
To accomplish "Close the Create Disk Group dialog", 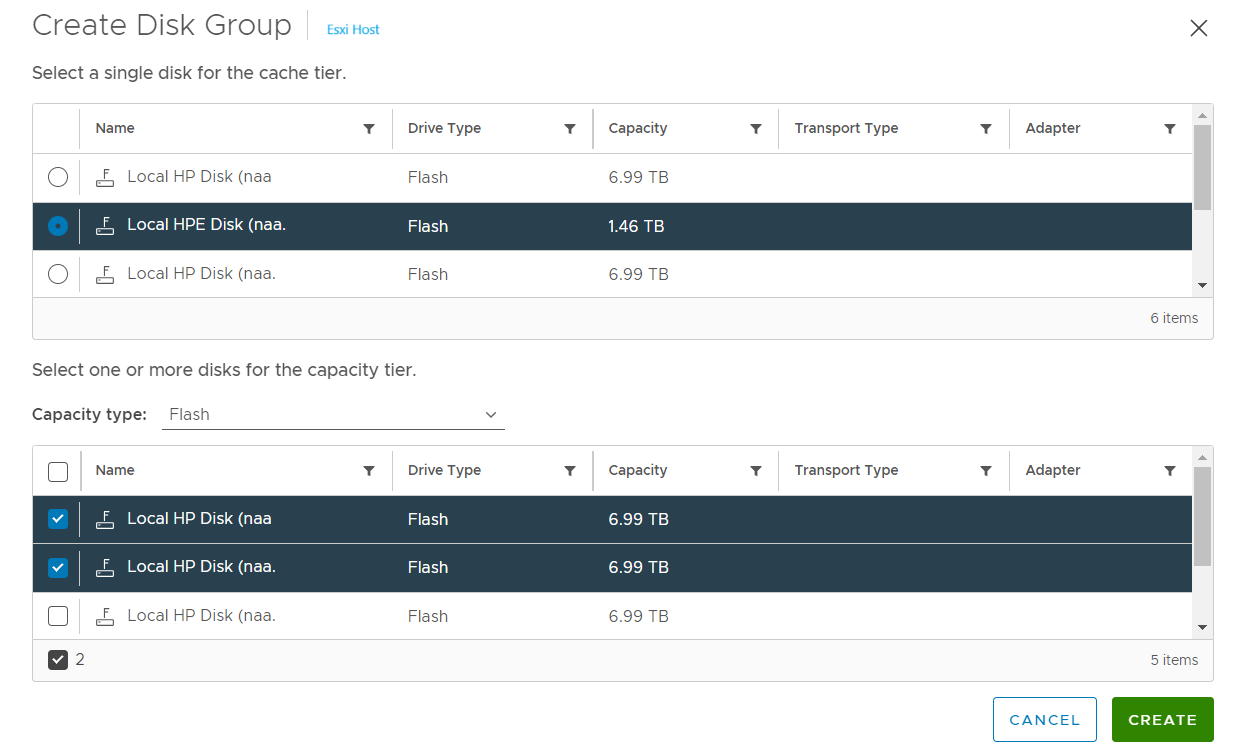I will 1199,28.
